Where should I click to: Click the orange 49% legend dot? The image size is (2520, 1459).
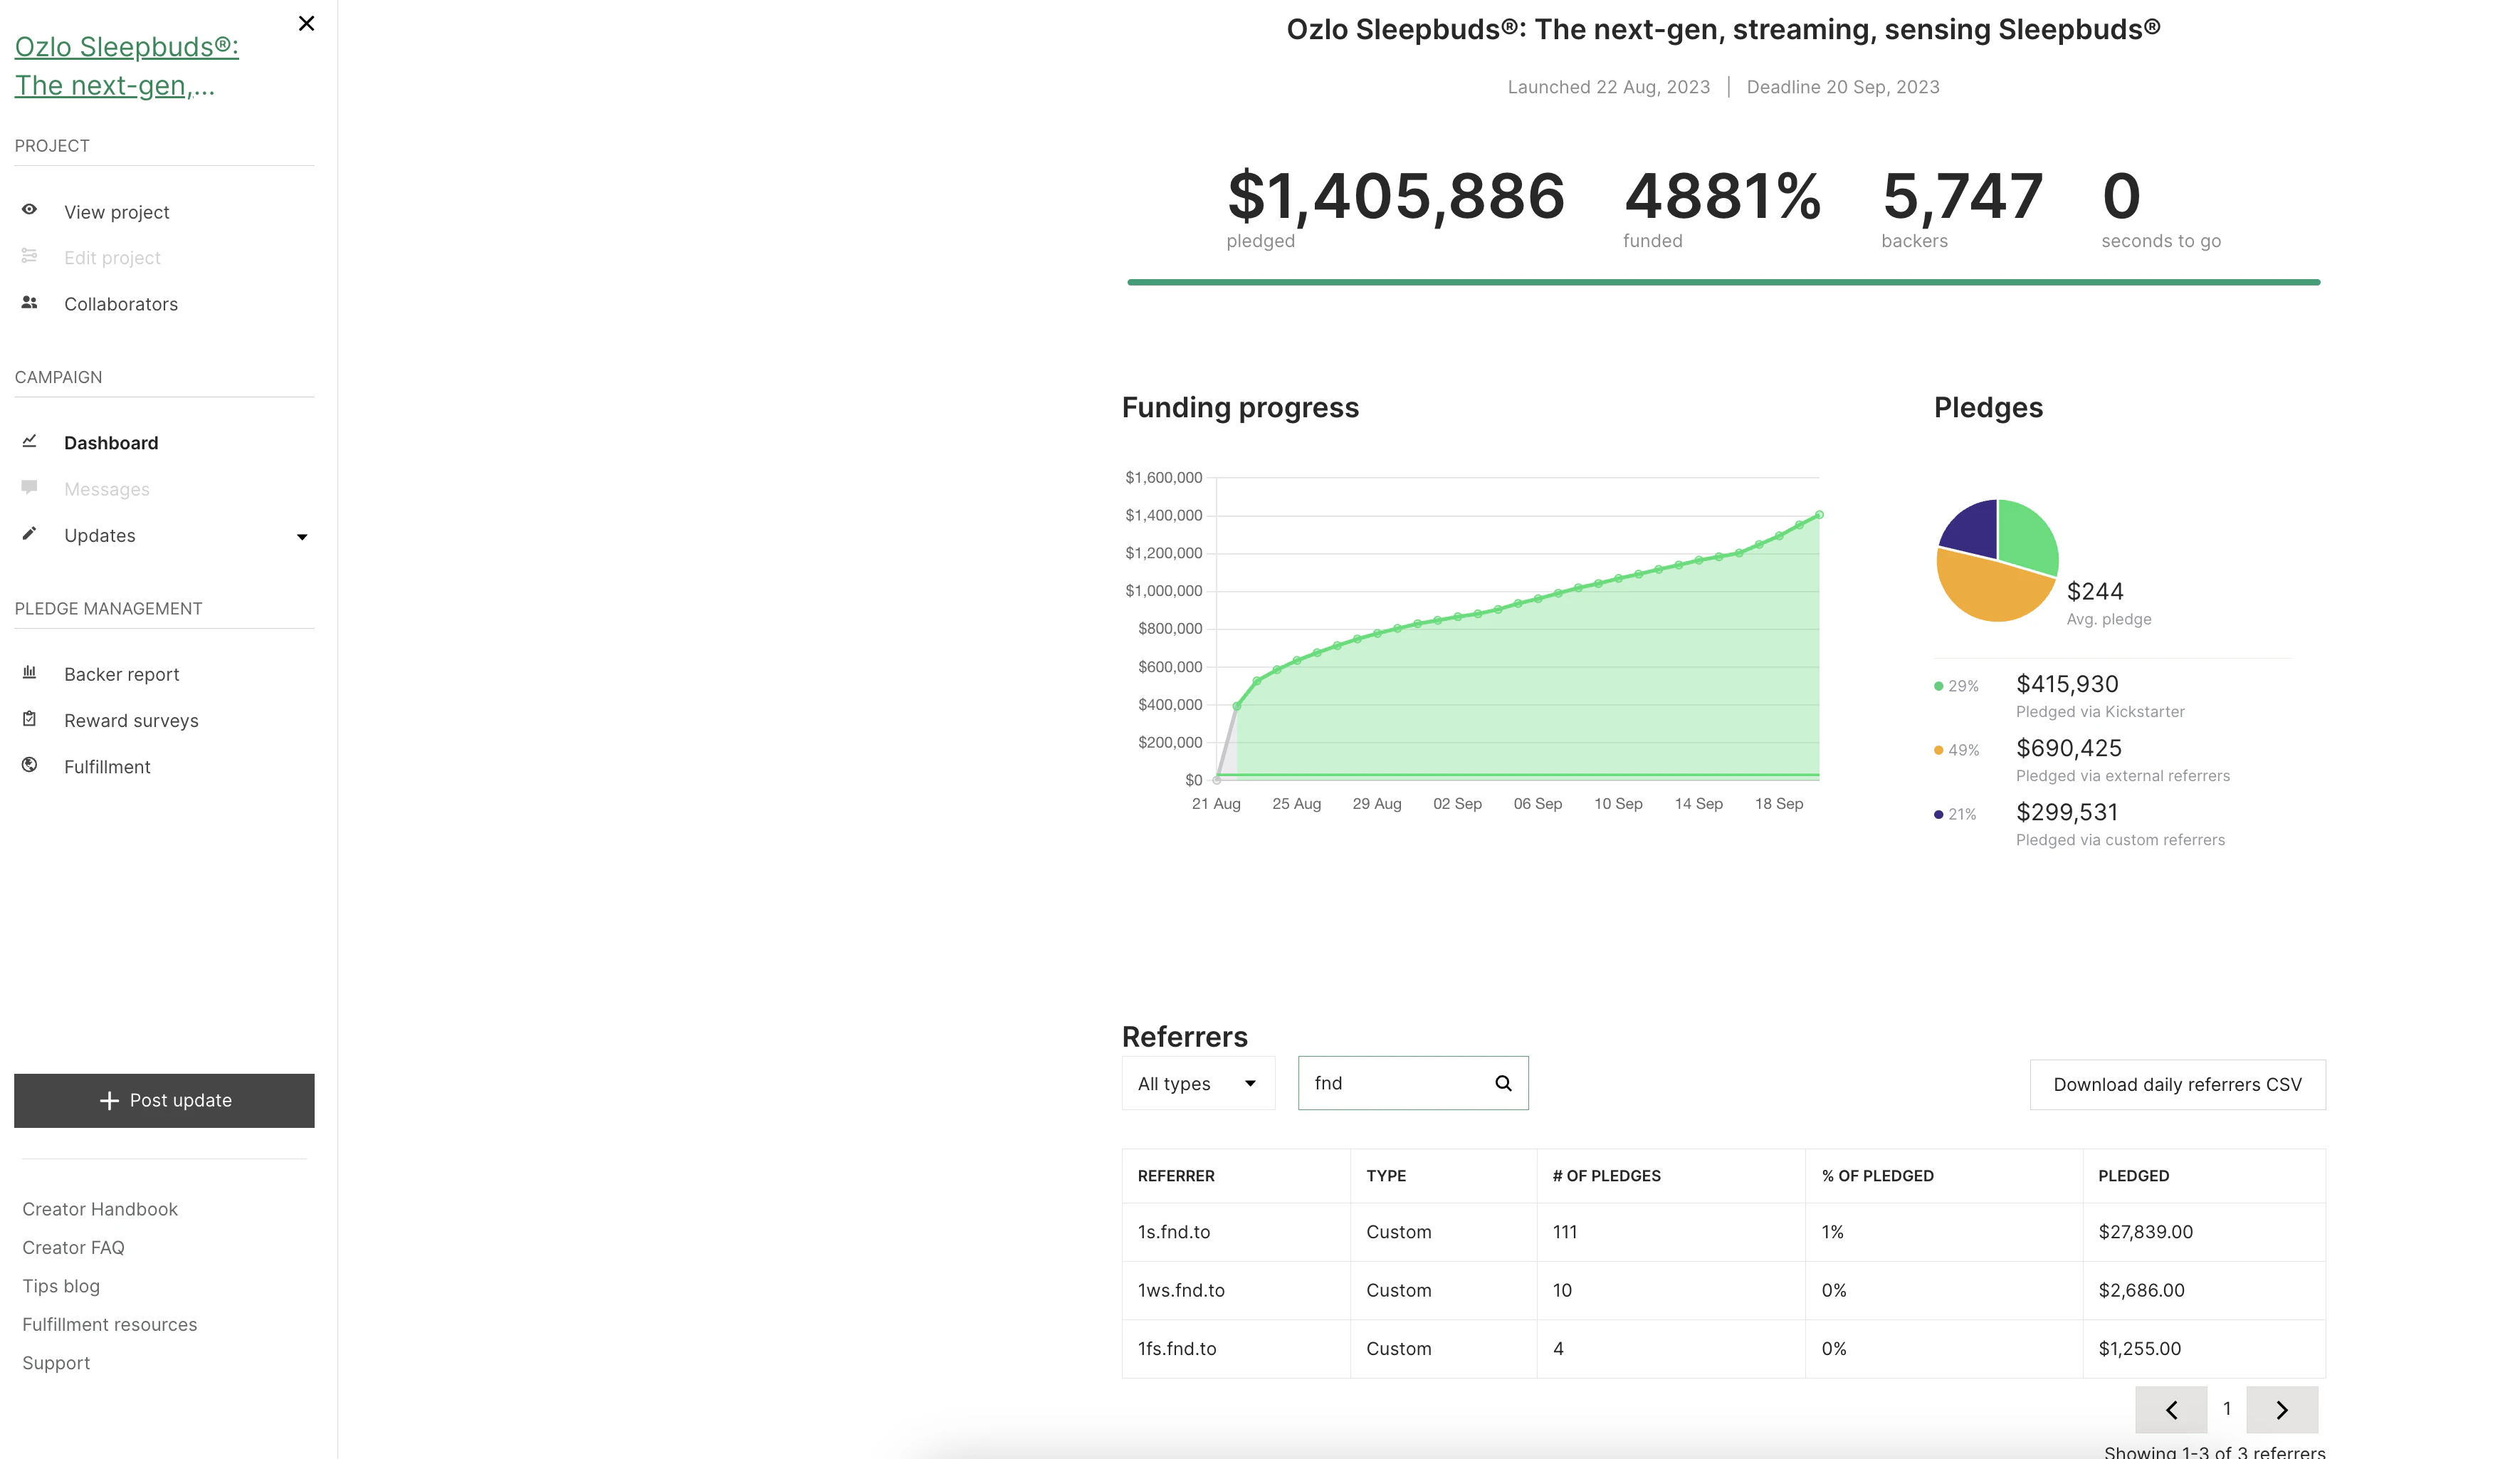[1938, 750]
